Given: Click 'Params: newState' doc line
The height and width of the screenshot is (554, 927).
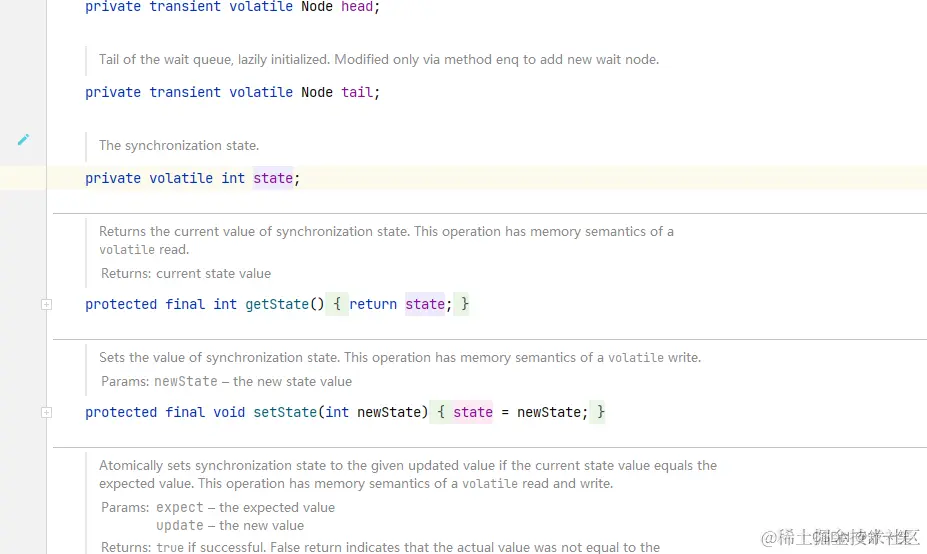Looking at the screenshot, I should point(226,381).
